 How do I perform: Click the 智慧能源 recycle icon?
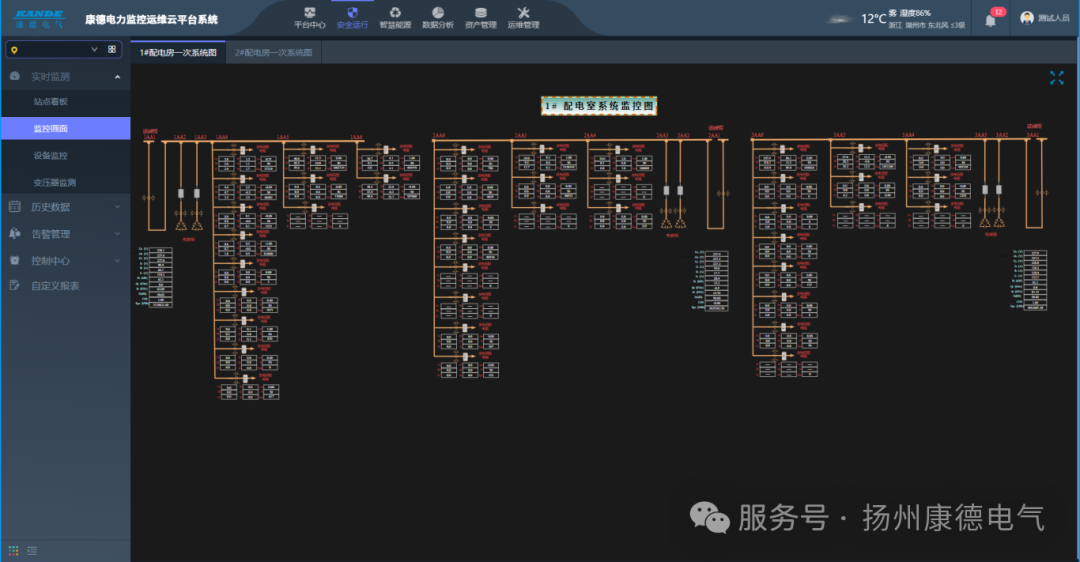[x=395, y=14]
